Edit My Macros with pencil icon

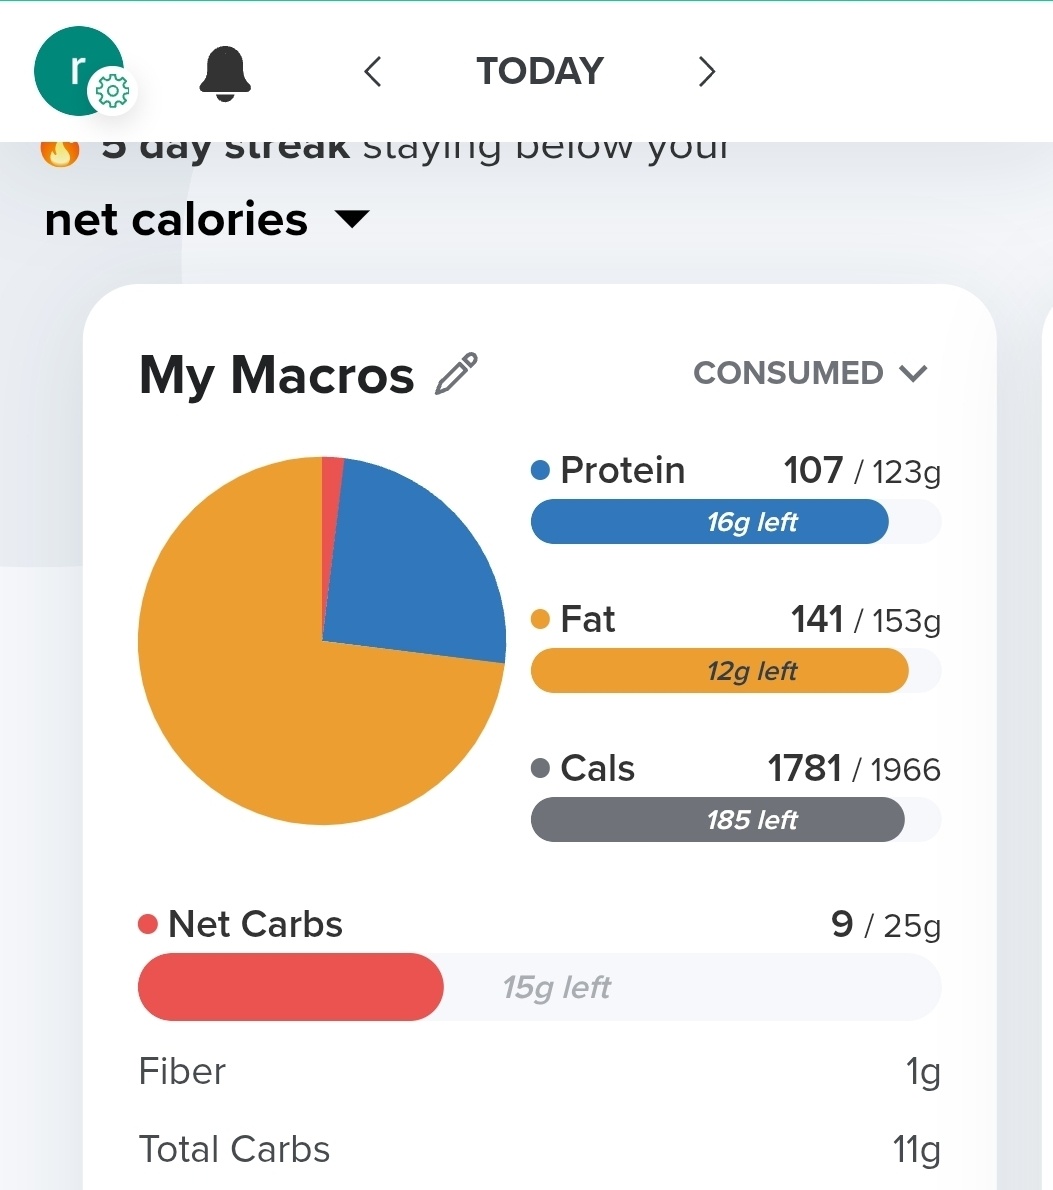457,375
